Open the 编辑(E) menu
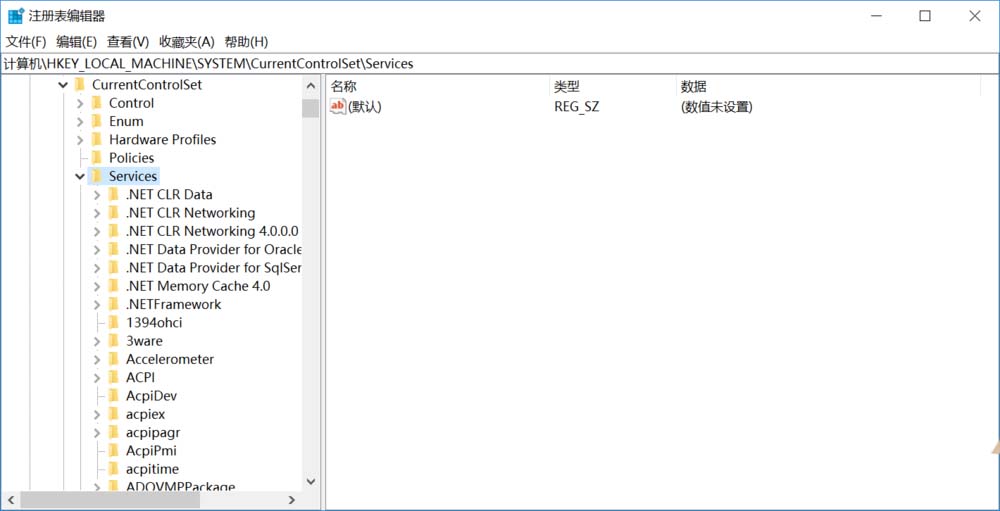1000x511 pixels. click(77, 42)
